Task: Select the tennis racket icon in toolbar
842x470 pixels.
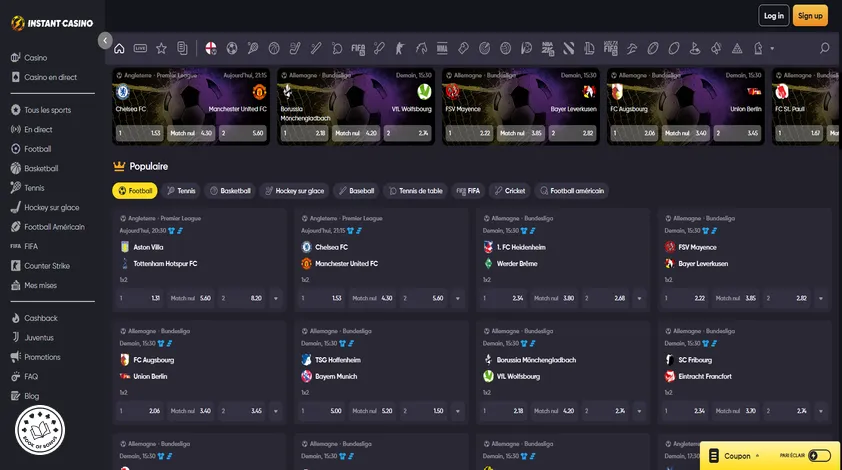Action: point(253,48)
